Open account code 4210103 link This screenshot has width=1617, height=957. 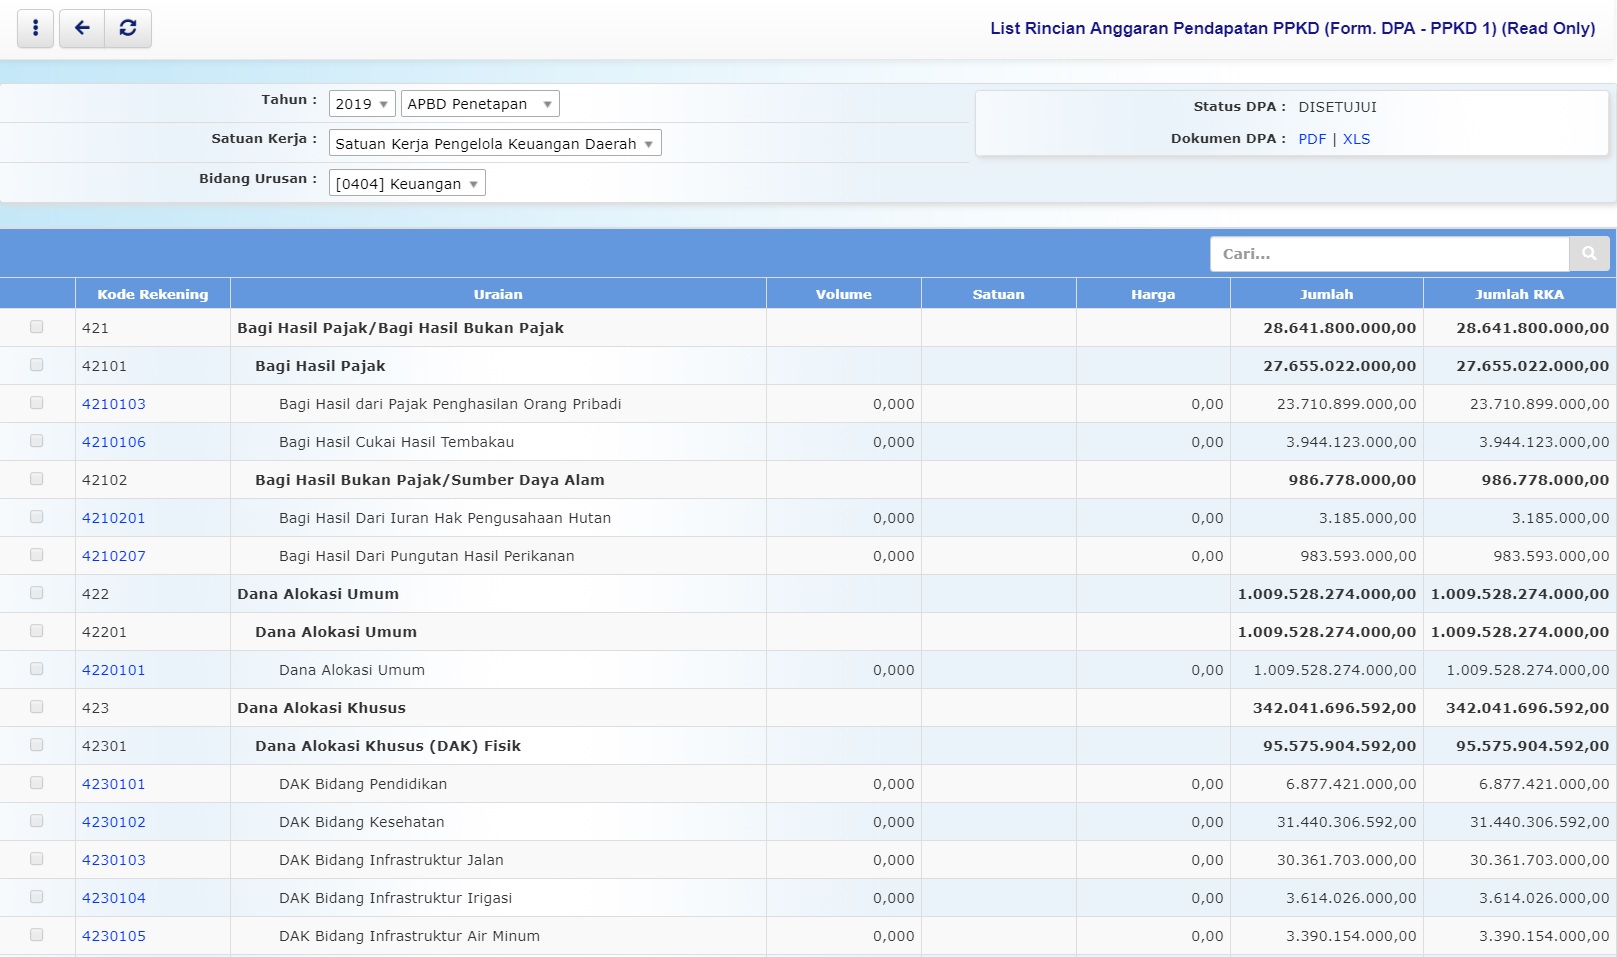tap(114, 404)
